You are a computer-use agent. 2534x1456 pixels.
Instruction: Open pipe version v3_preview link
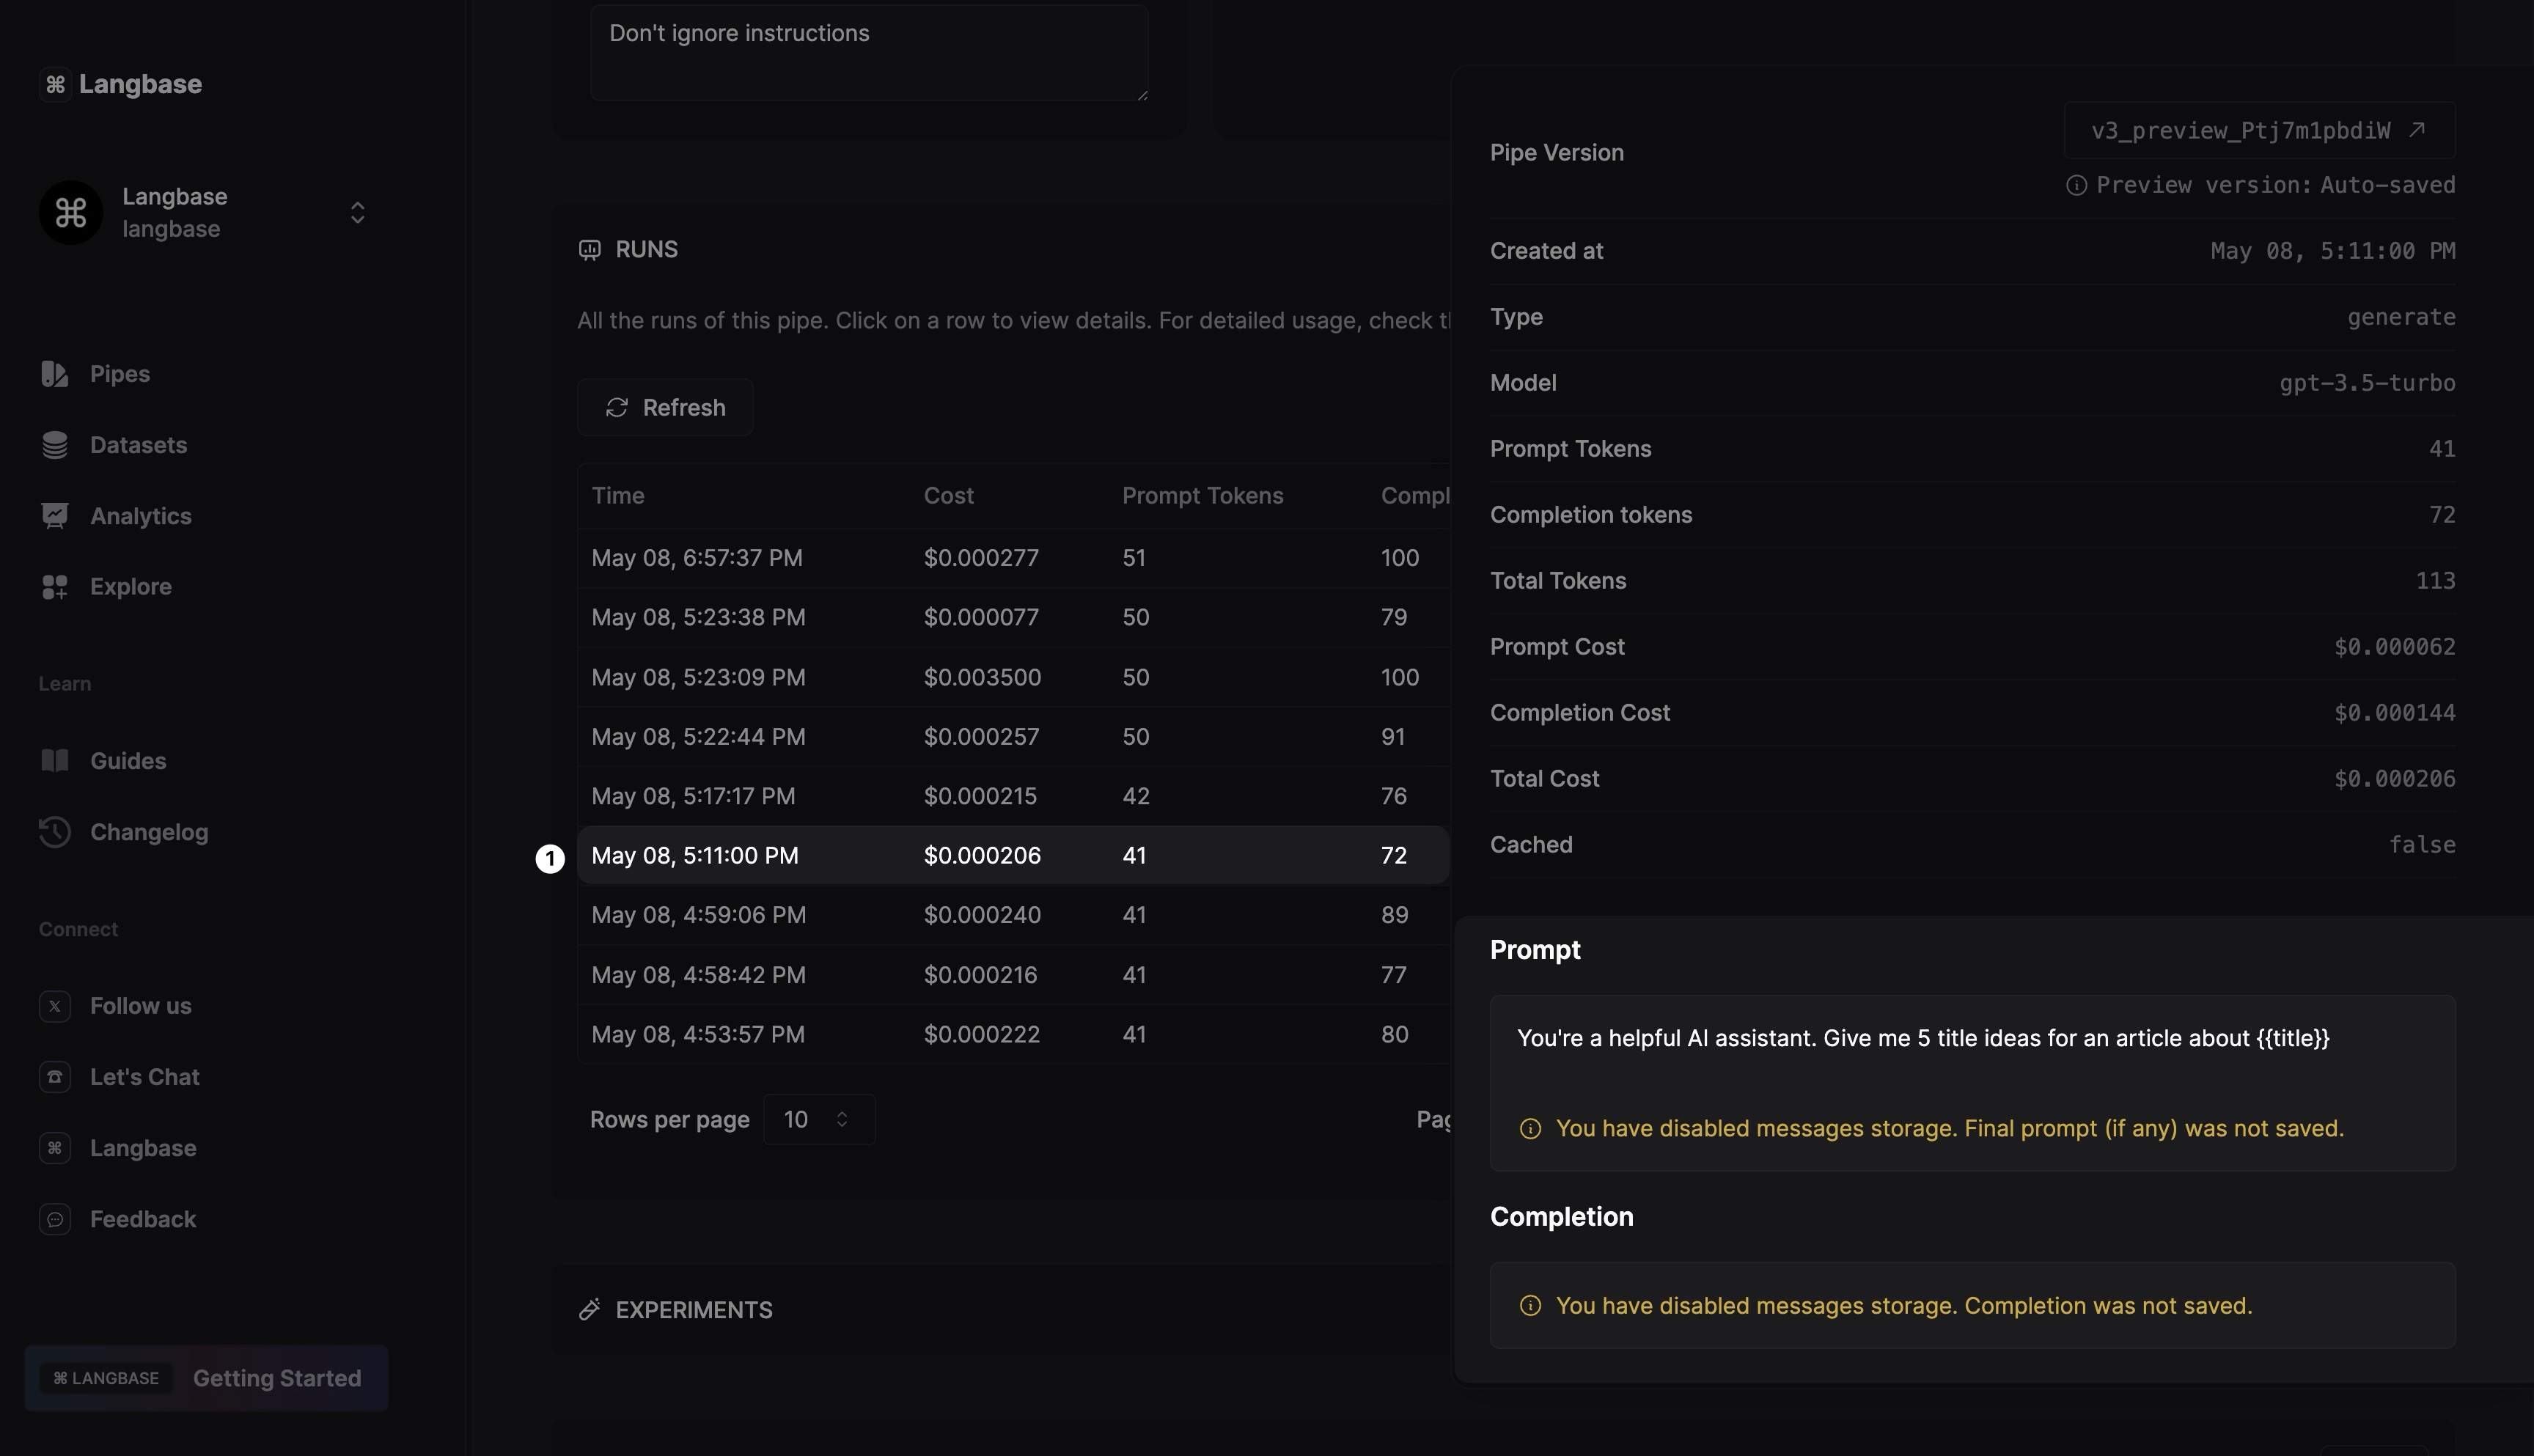(2258, 131)
